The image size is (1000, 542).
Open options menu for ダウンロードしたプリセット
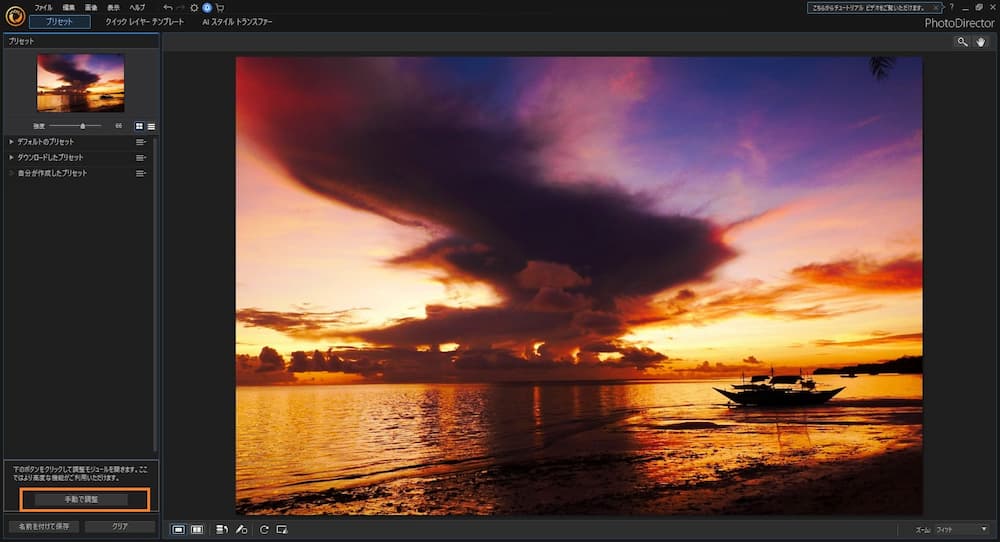tap(141, 157)
